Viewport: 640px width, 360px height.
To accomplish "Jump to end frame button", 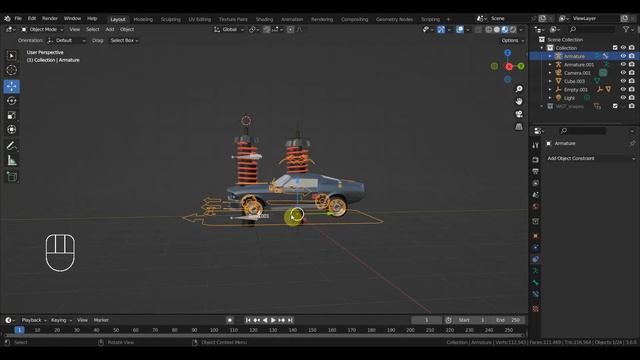I will pos(290,320).
